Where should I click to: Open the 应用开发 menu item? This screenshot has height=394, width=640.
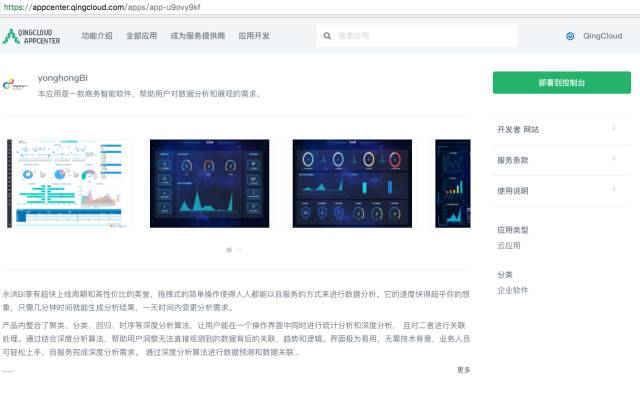254,36
